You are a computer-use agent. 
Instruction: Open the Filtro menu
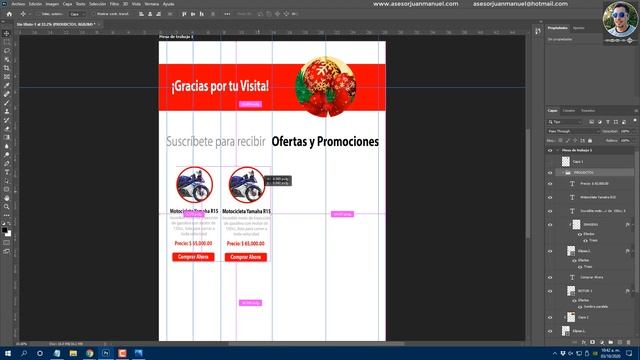pyautogui.click(x=114, y=4)
